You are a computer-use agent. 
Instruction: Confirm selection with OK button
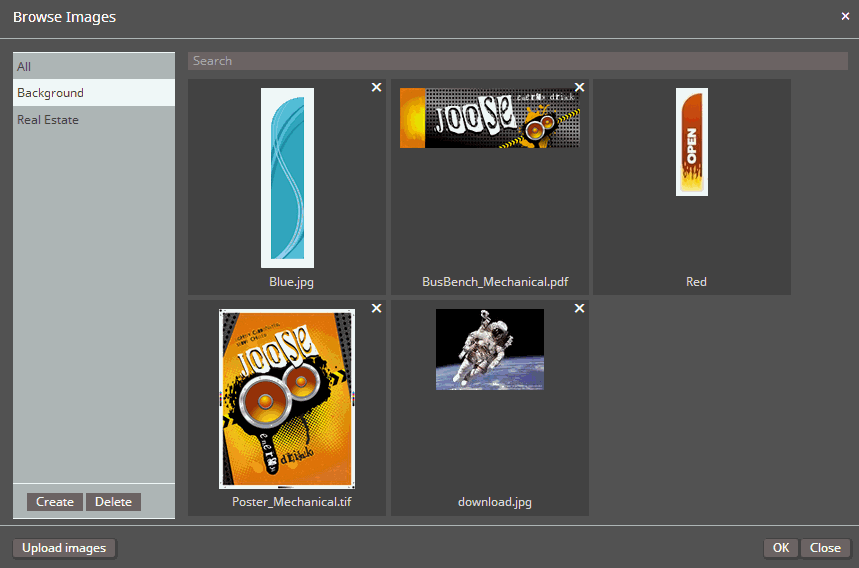(780, 548)
